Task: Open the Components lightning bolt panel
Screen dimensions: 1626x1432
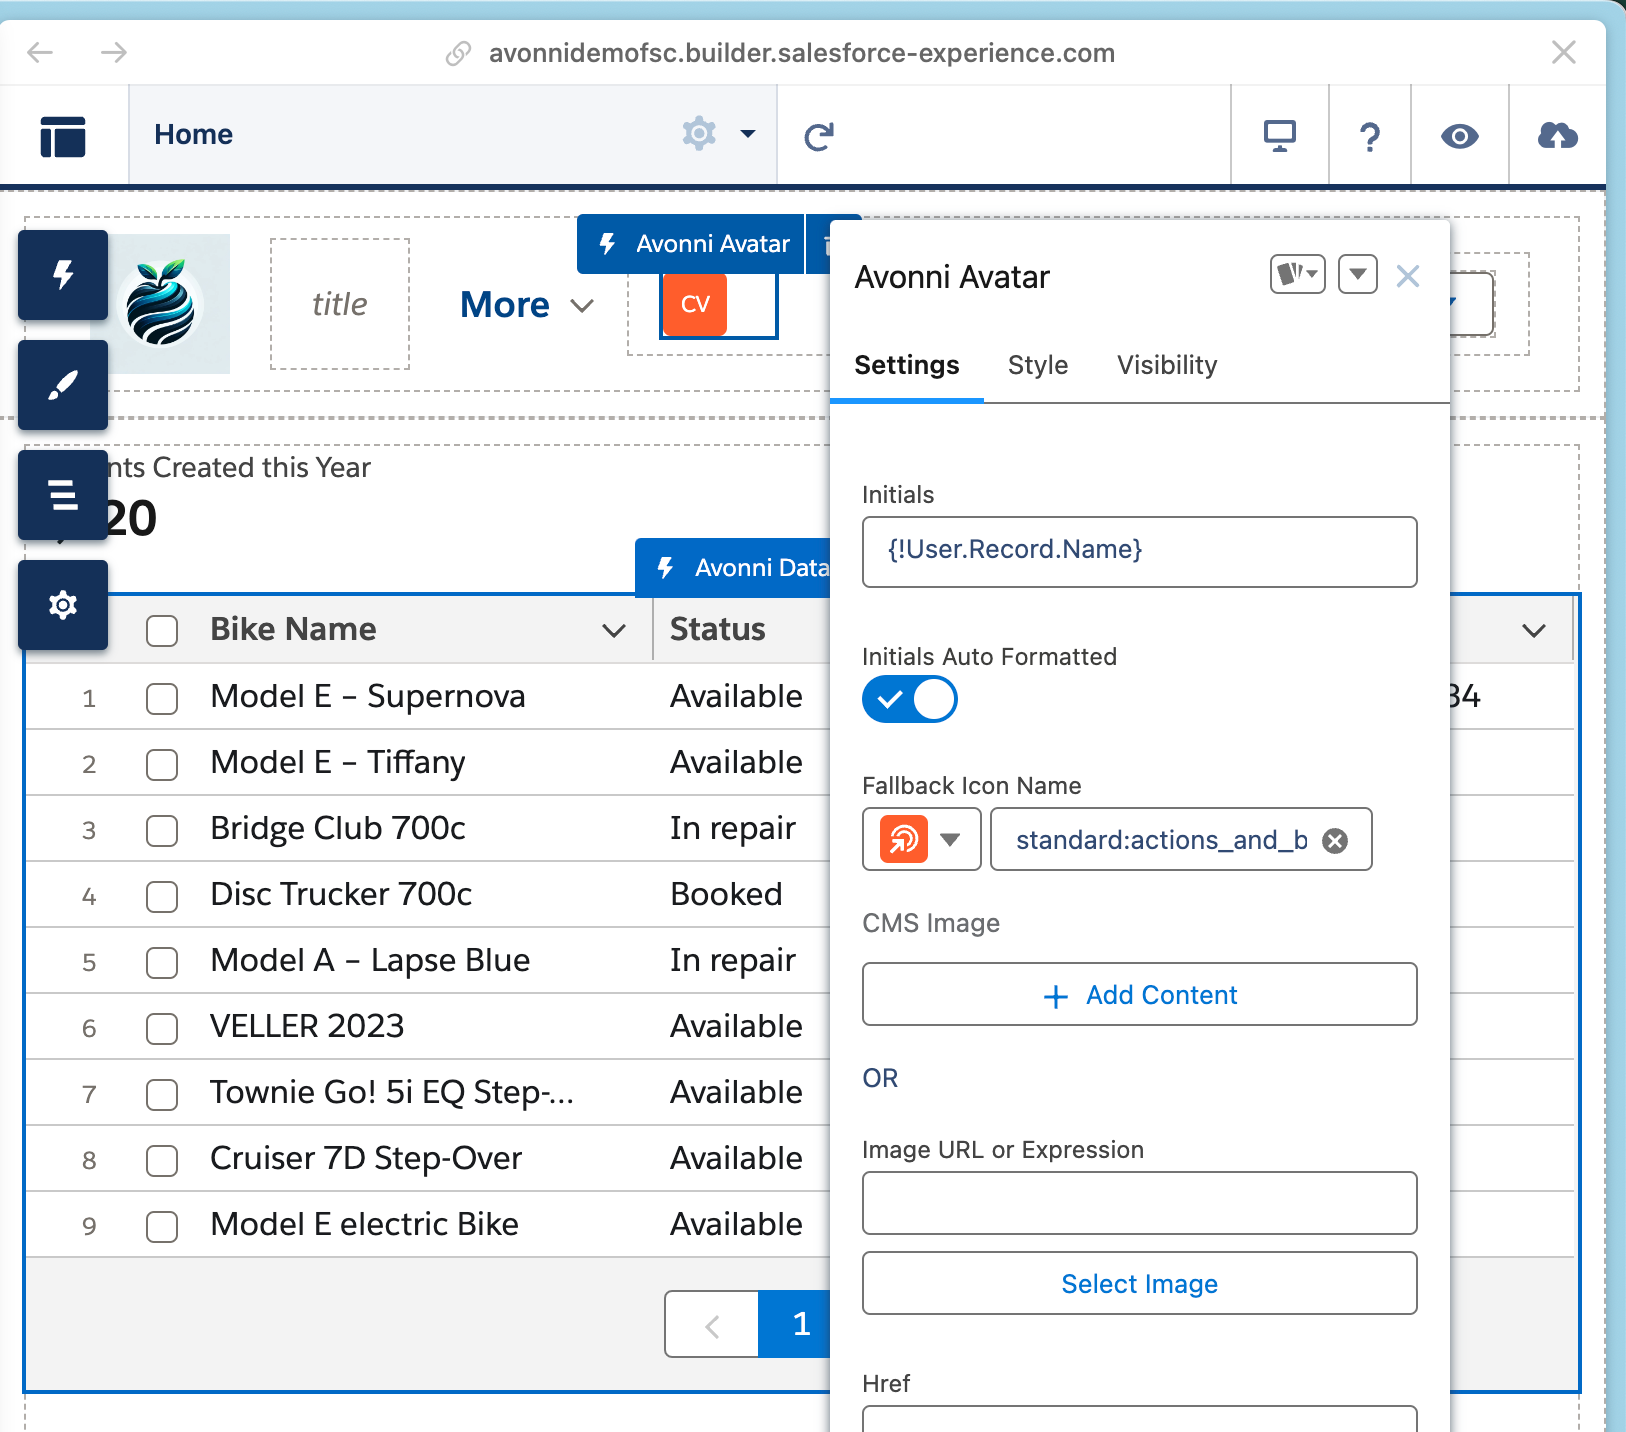Action: (63, 275)
